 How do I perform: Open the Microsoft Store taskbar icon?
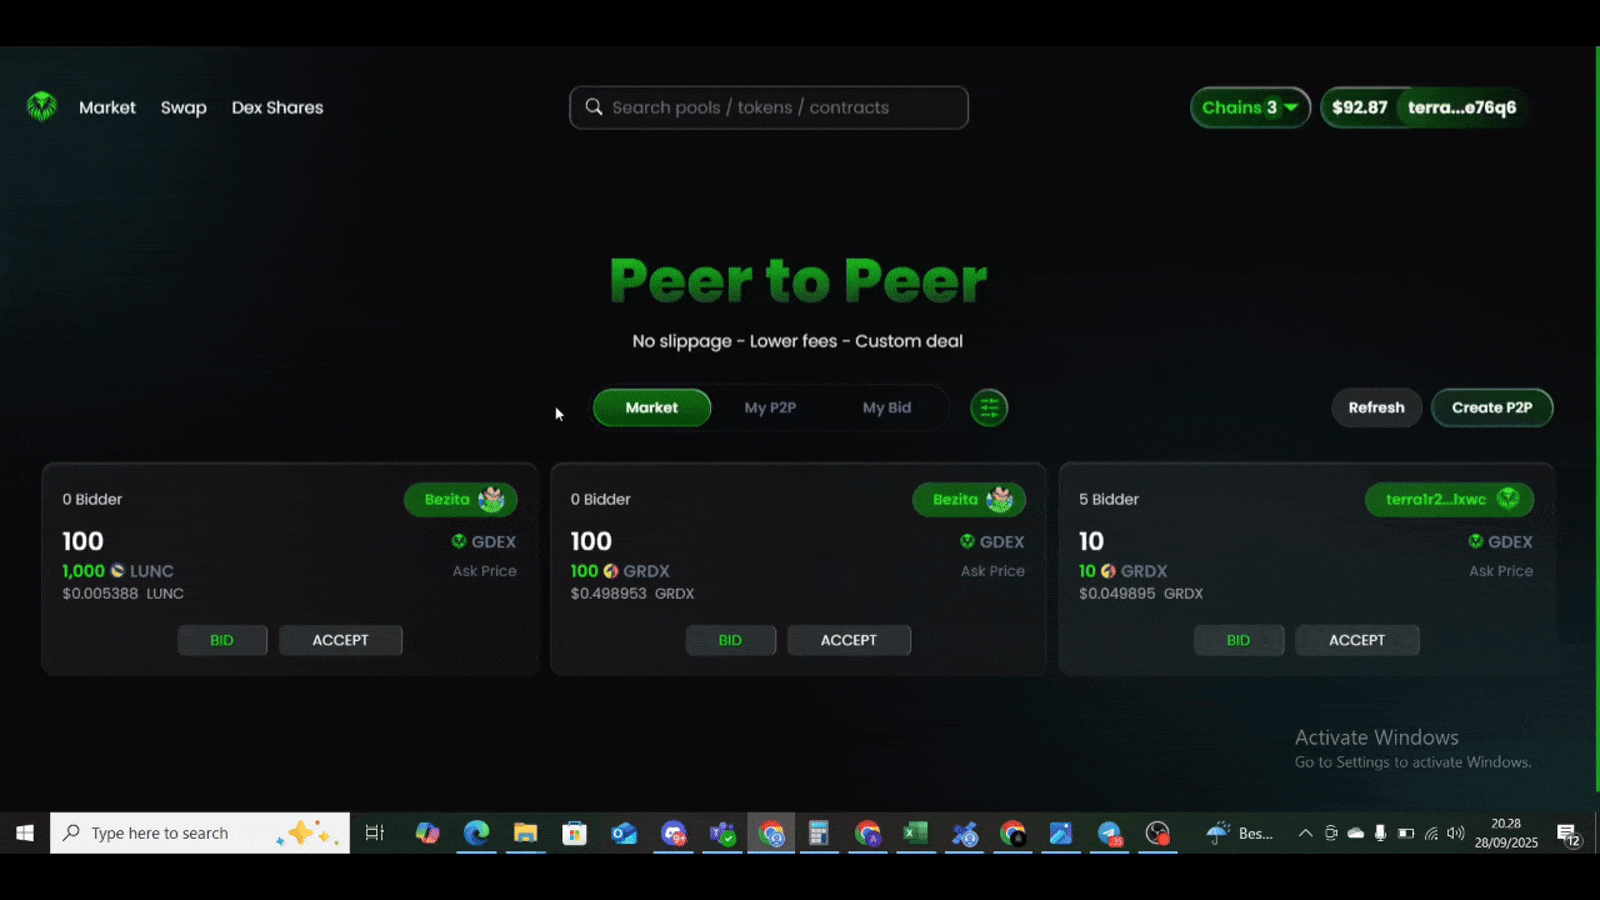(x=574, y=833)
